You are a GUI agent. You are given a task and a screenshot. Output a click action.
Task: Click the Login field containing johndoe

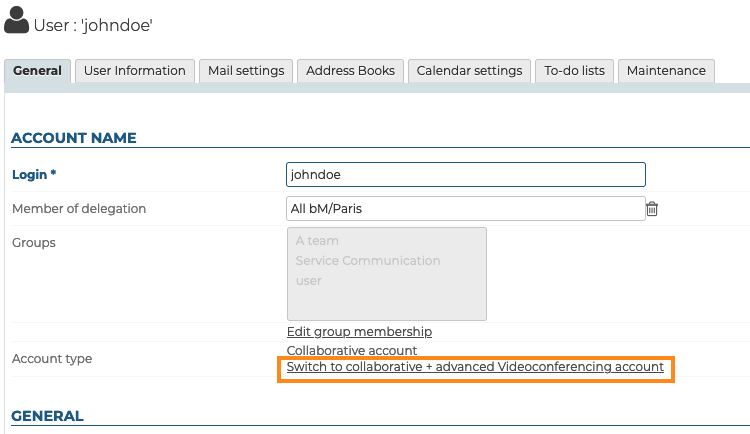click(x=465, y=174)
